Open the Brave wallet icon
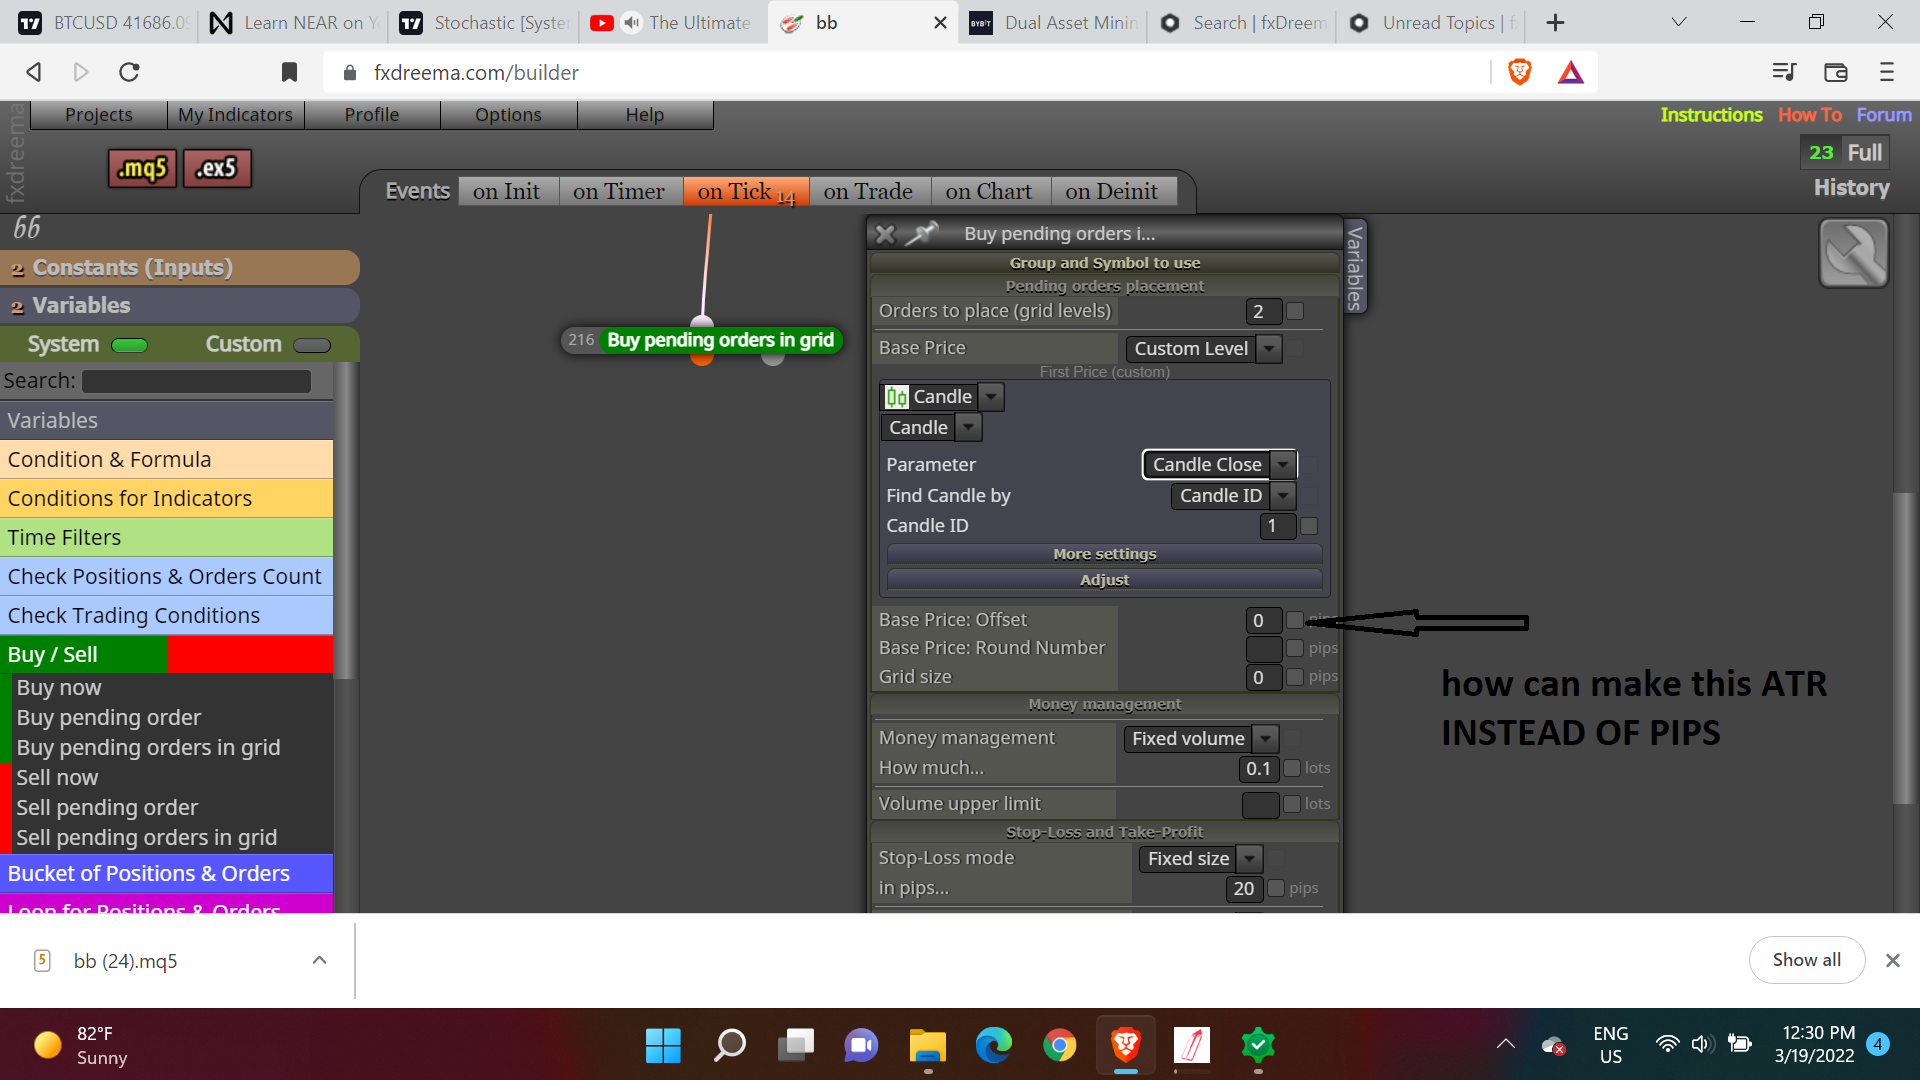 pos(1836,72)
